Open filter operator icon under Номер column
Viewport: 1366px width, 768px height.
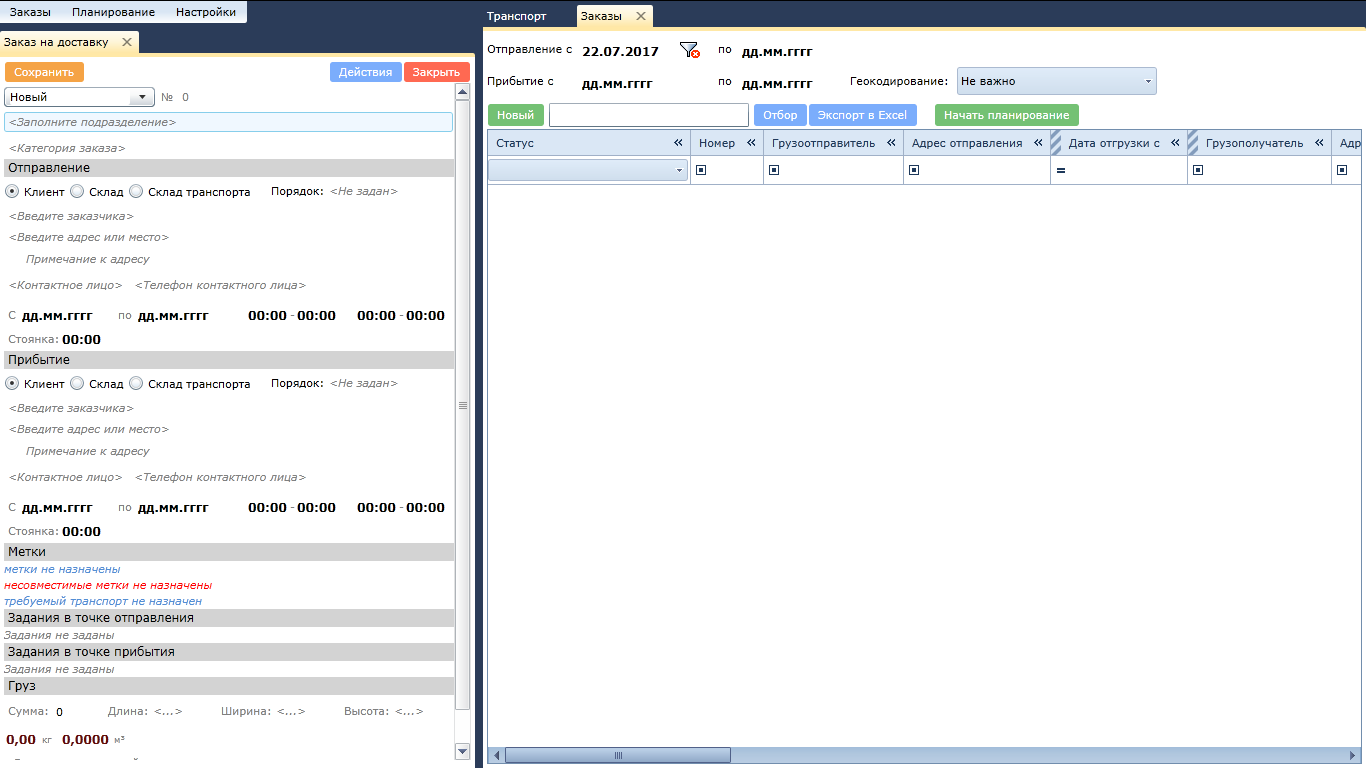coord(701,170)
